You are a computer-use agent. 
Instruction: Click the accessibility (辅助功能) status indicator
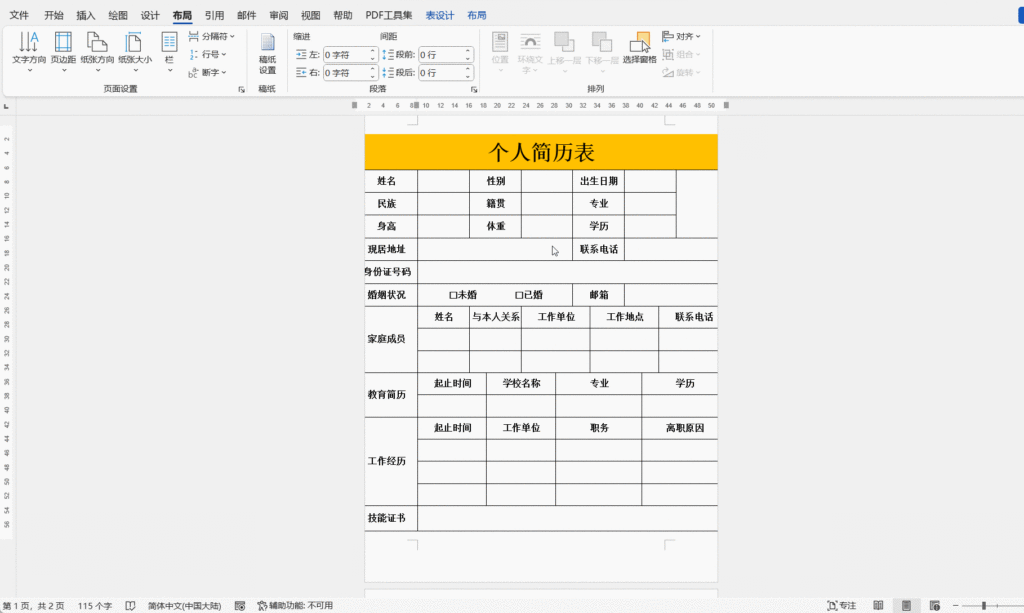[295, 606]
